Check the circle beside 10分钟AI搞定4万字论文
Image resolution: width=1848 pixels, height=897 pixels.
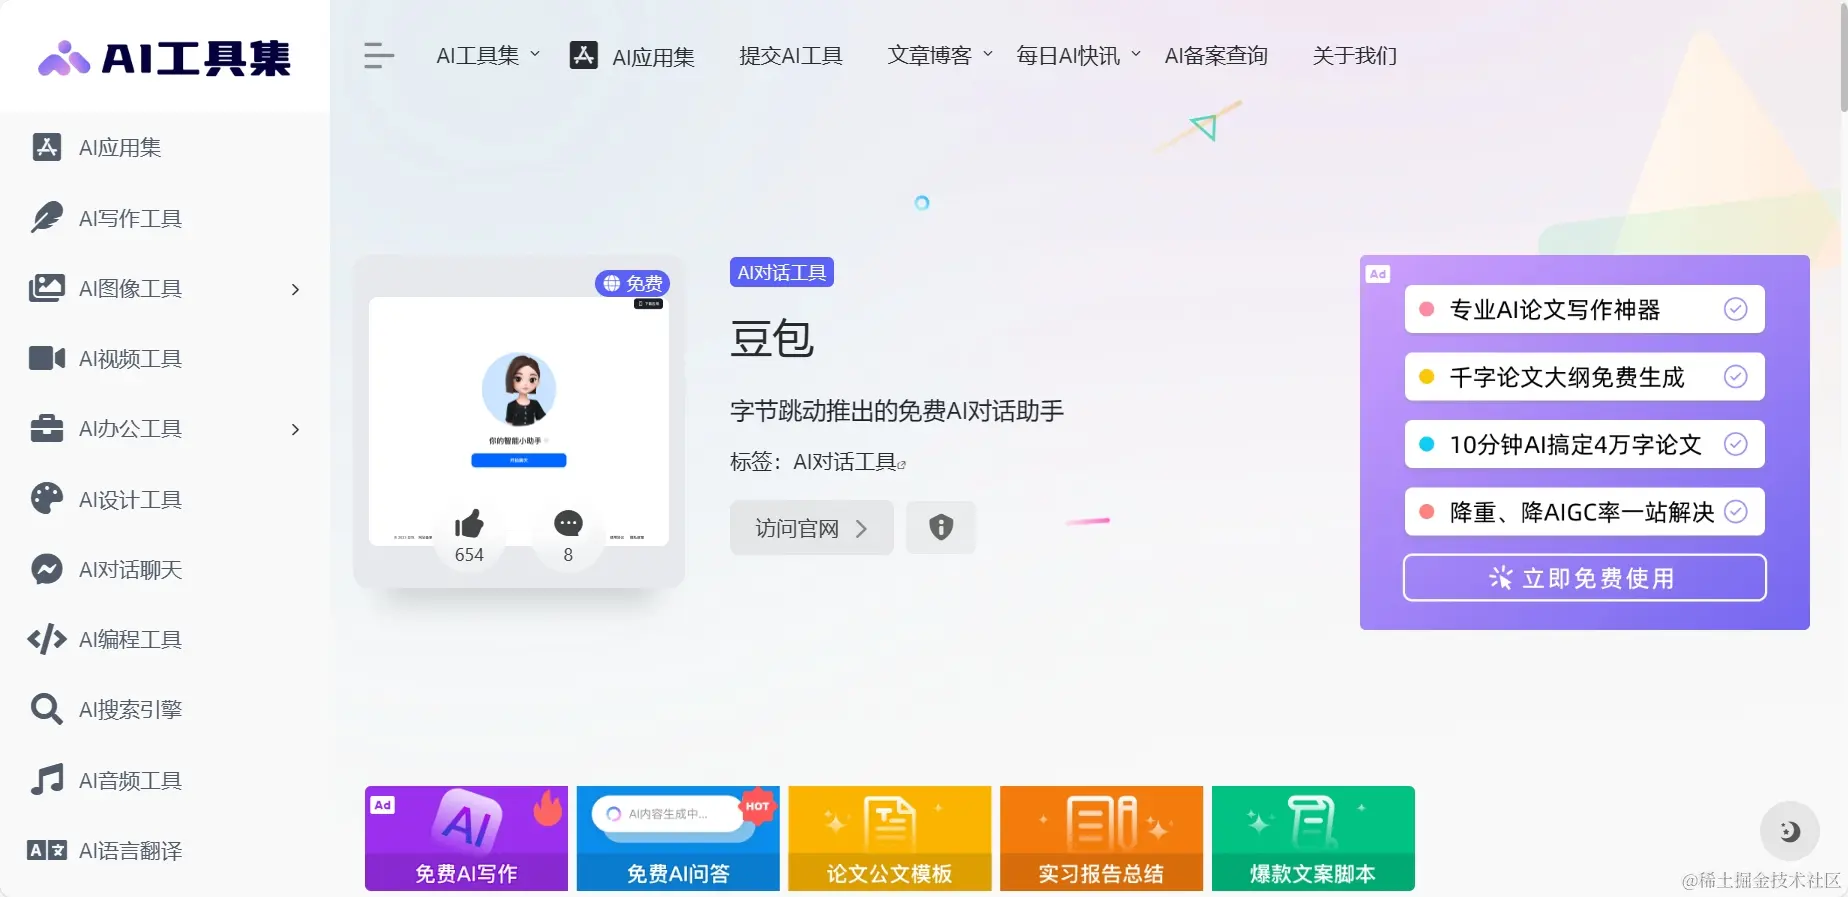coord(1736,444)
